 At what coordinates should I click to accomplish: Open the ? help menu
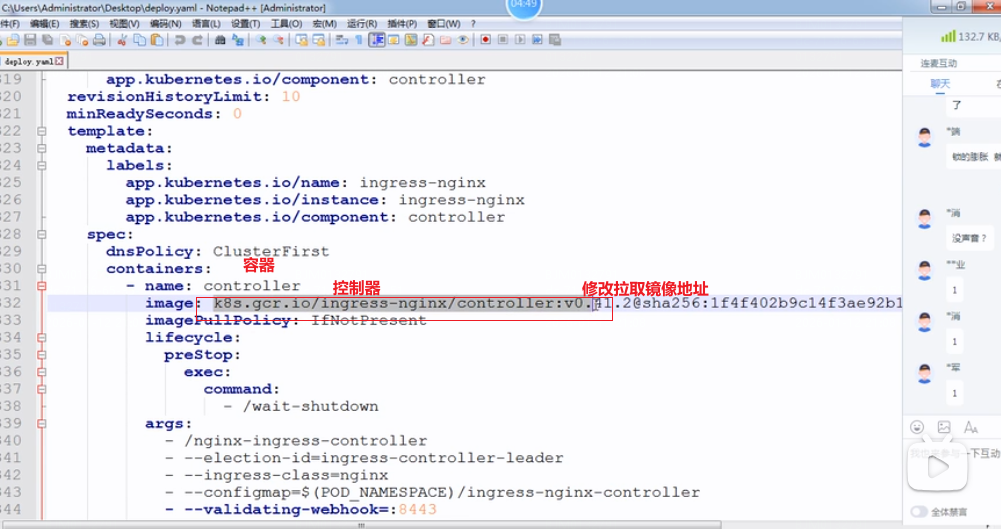coord(473,24)
